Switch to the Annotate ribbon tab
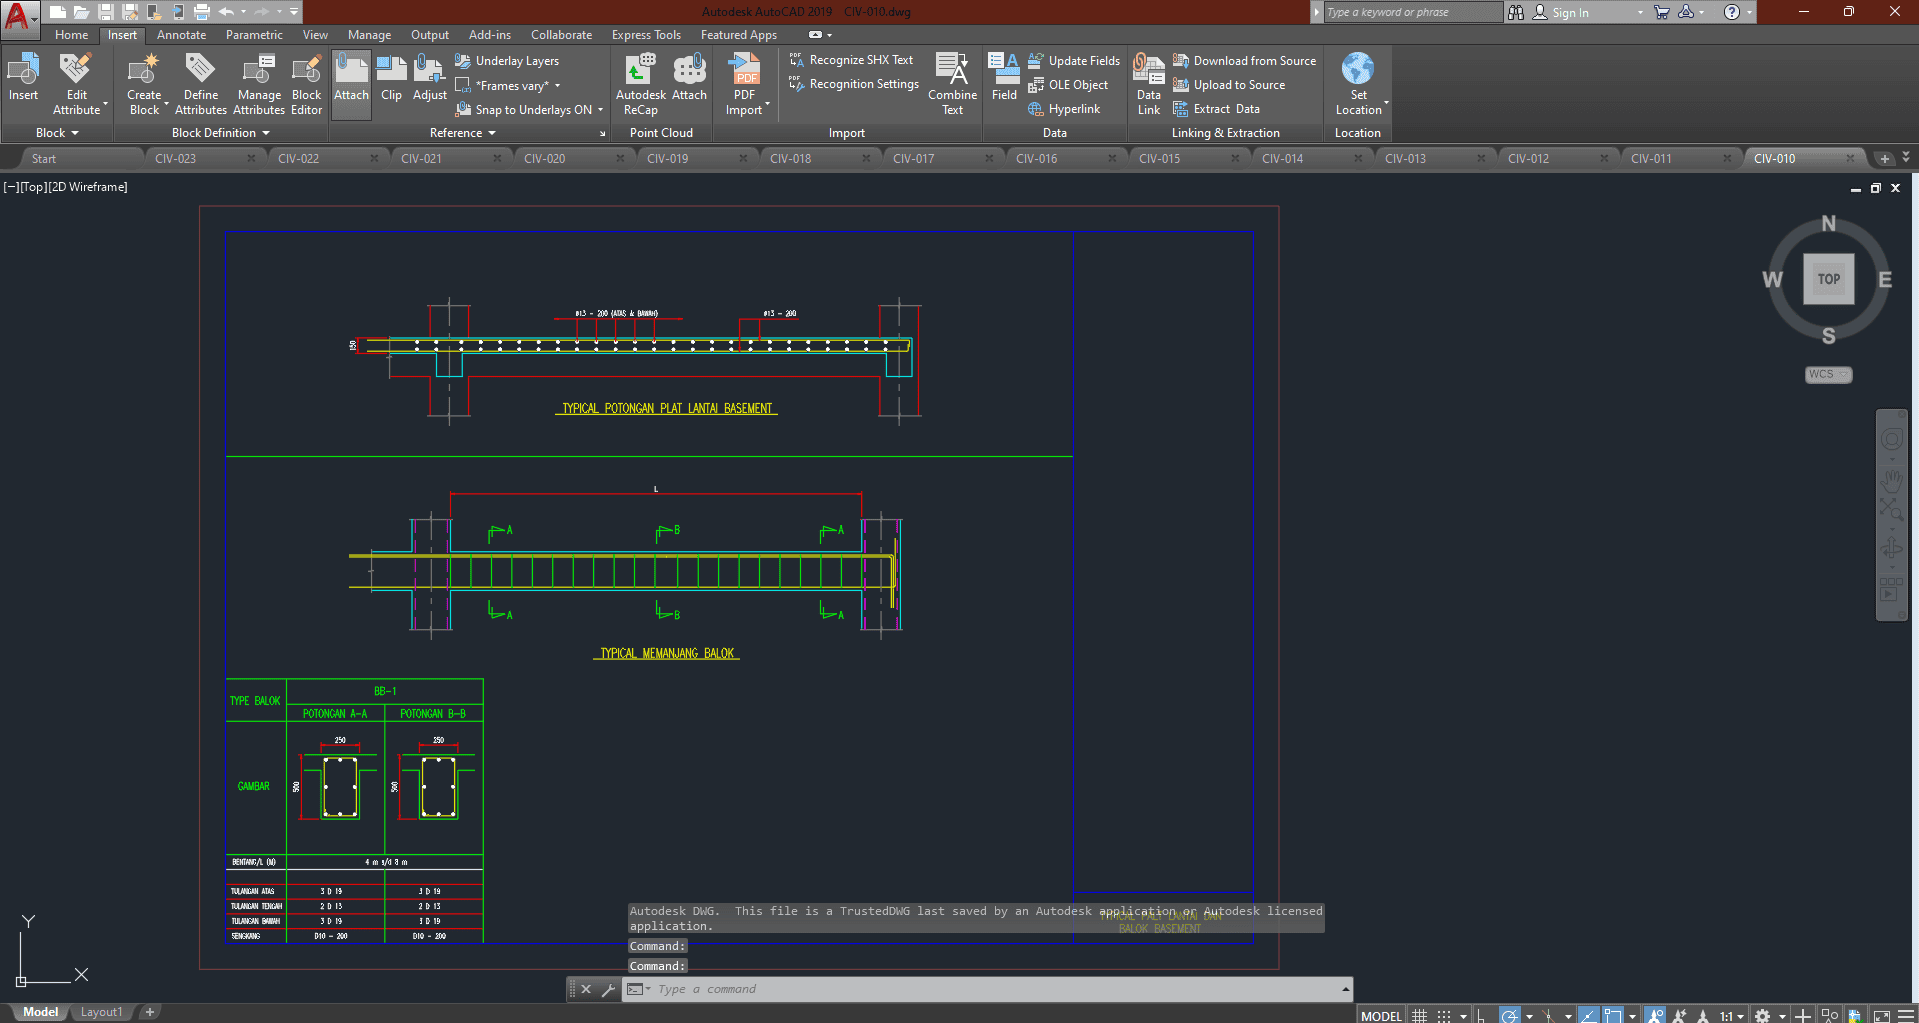 pyautogui.click(x=181, y=35)
